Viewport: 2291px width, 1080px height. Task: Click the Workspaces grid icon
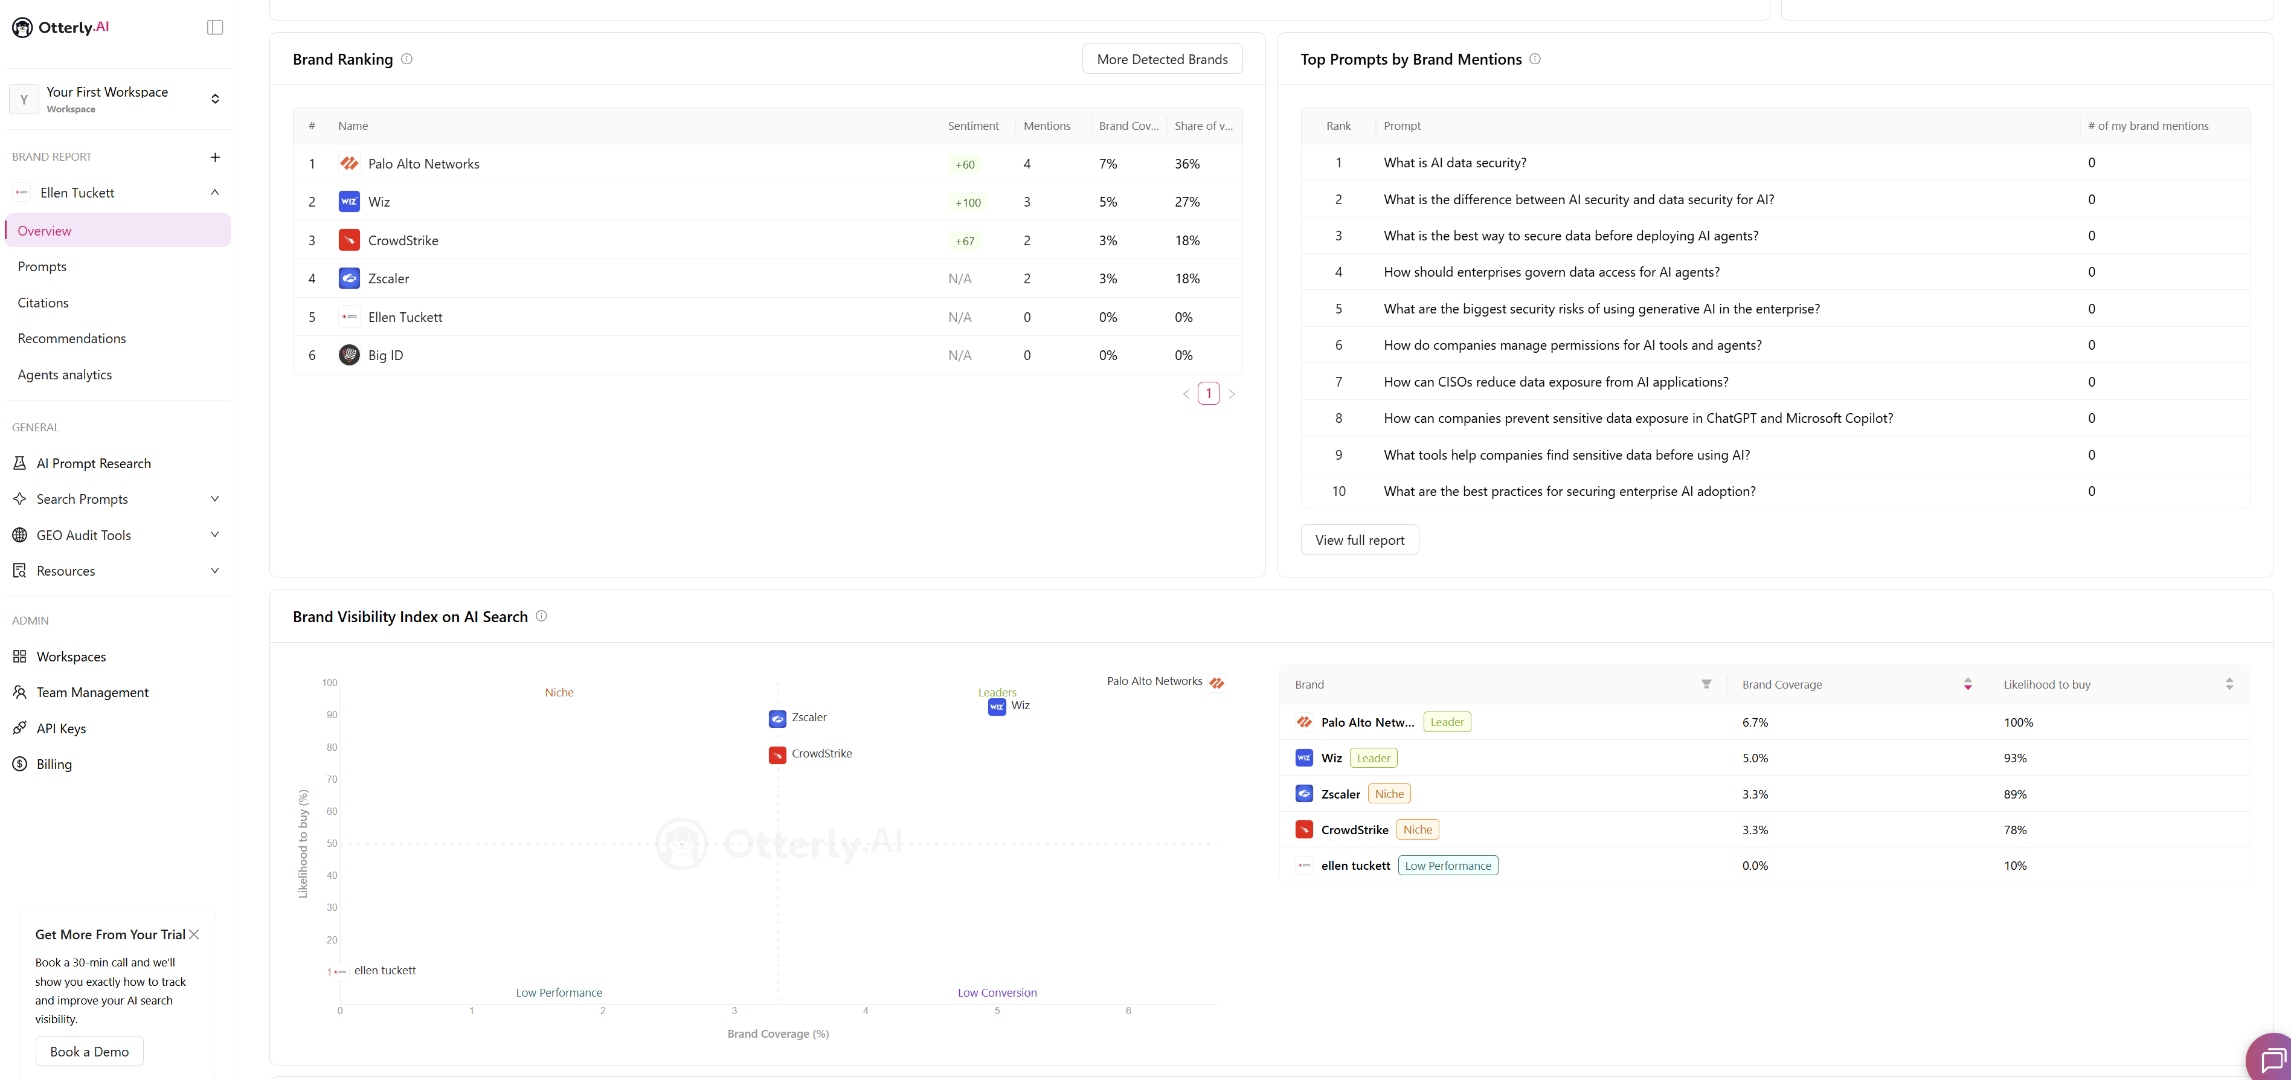point(19,656)
